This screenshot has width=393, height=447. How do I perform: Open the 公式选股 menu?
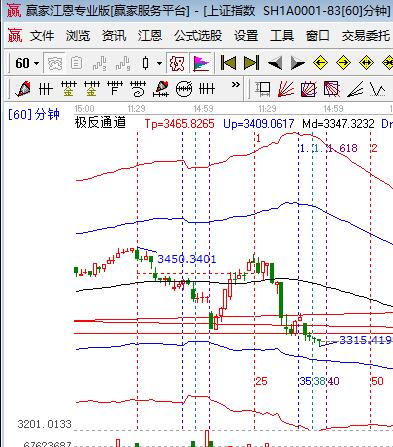(x=198, y=36)
